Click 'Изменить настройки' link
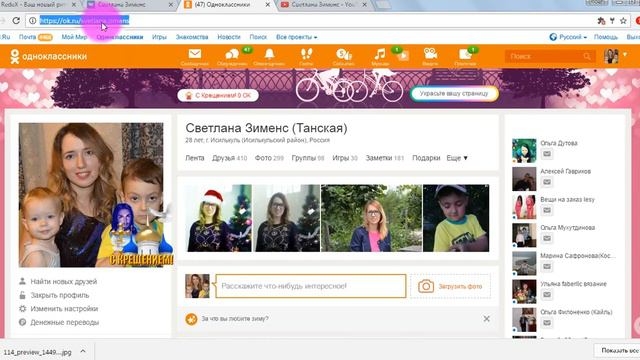This screenshot has height=360, width=640. pos(64,309)
